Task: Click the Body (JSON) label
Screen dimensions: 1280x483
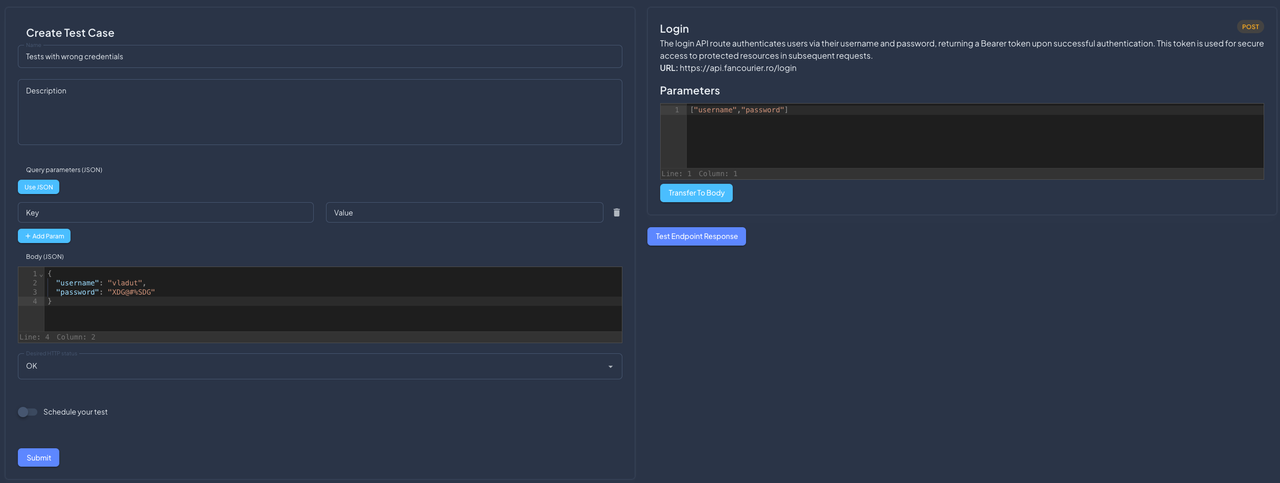Action: 45,257
